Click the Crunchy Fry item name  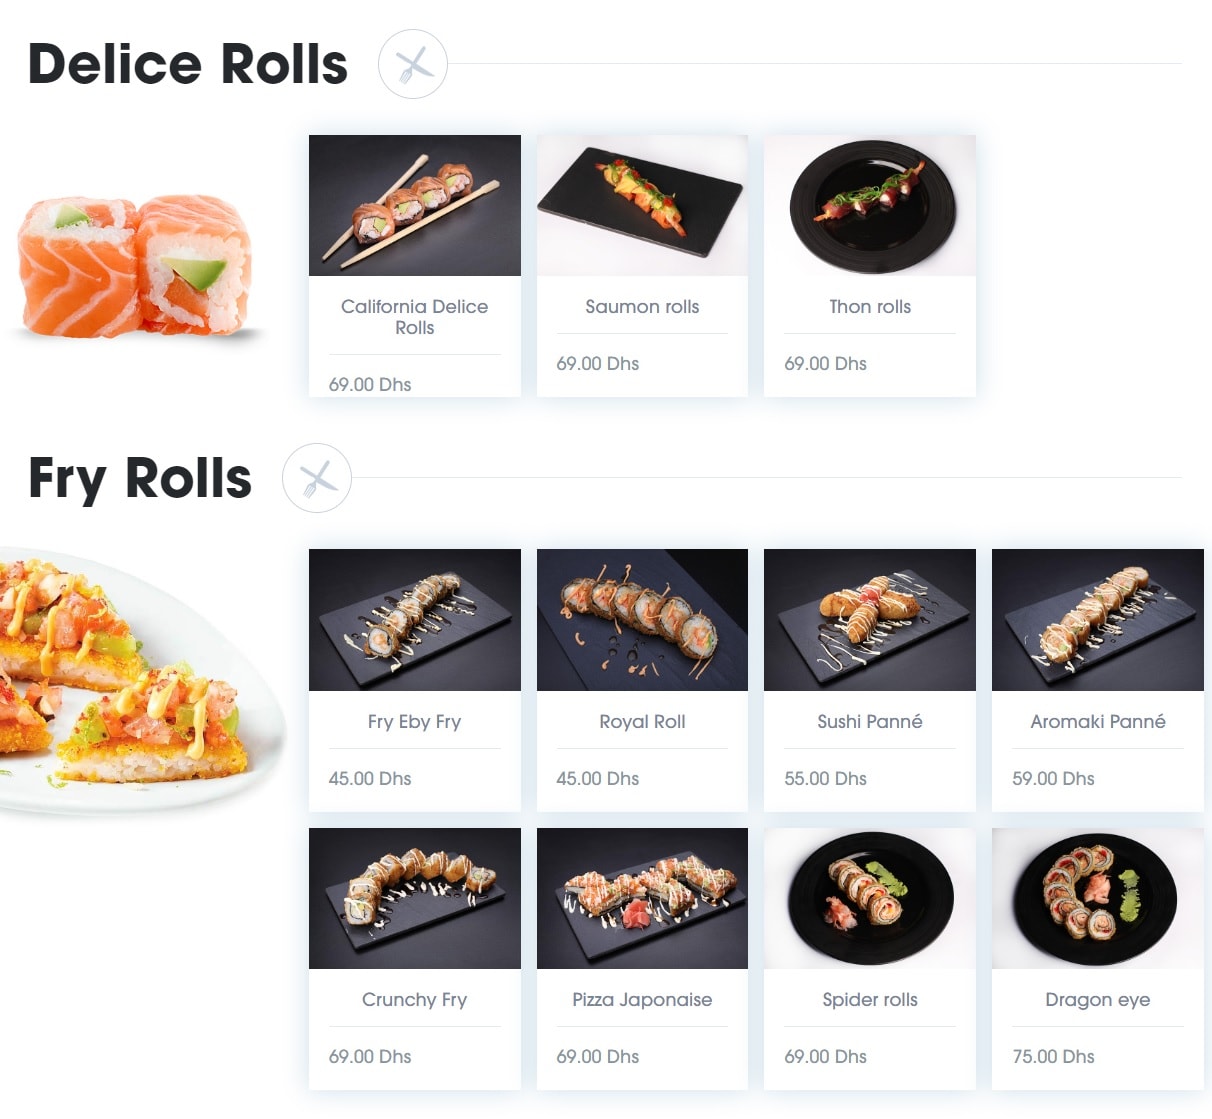(415, 999)
